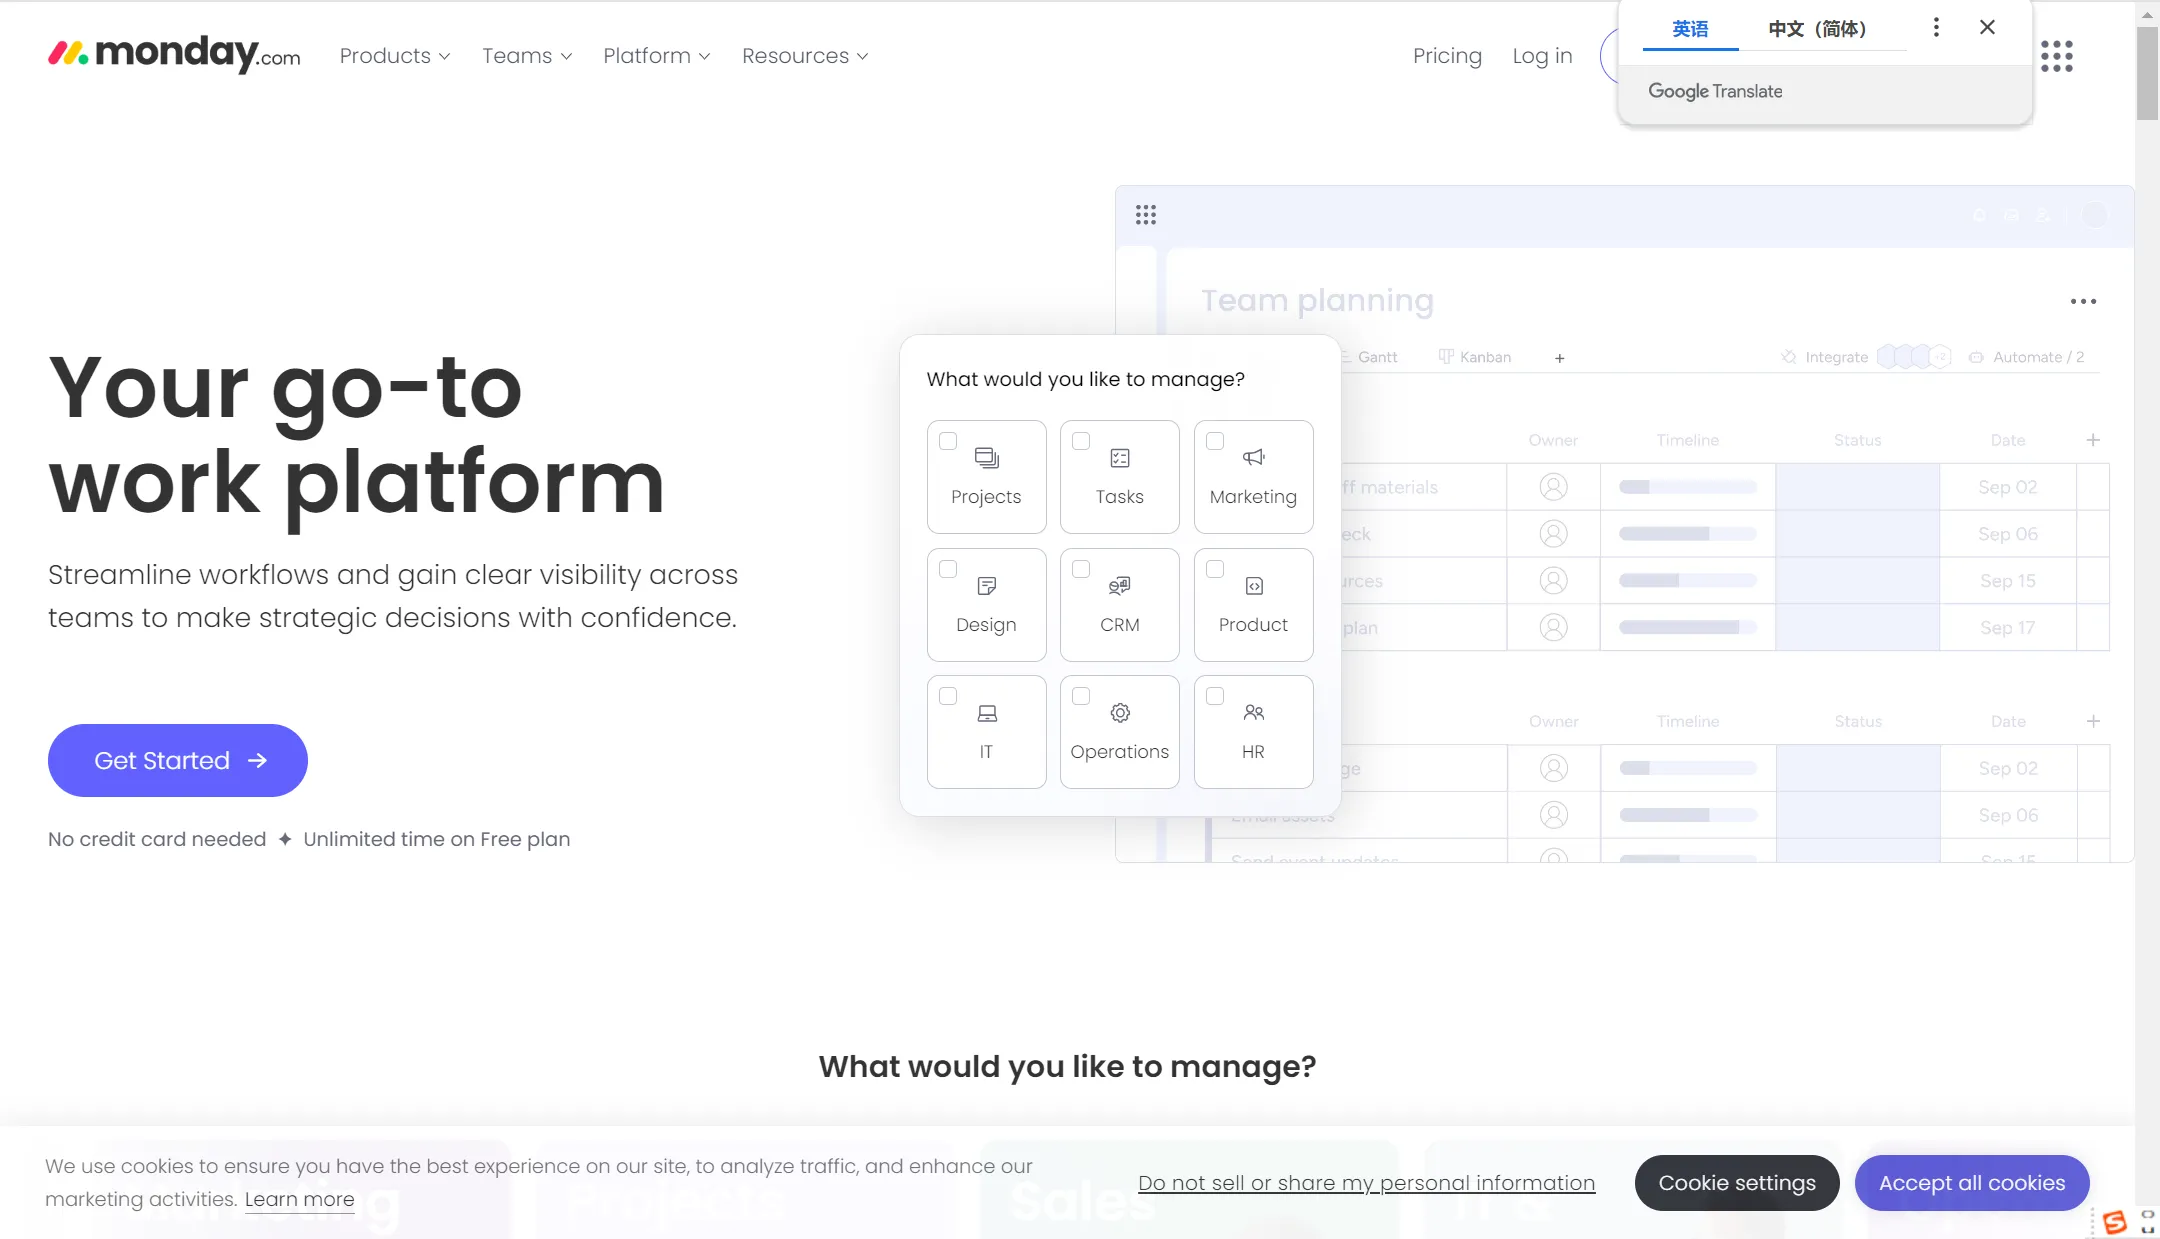Click the Get Started button
2160x1239 pixels.
[178, 761]
